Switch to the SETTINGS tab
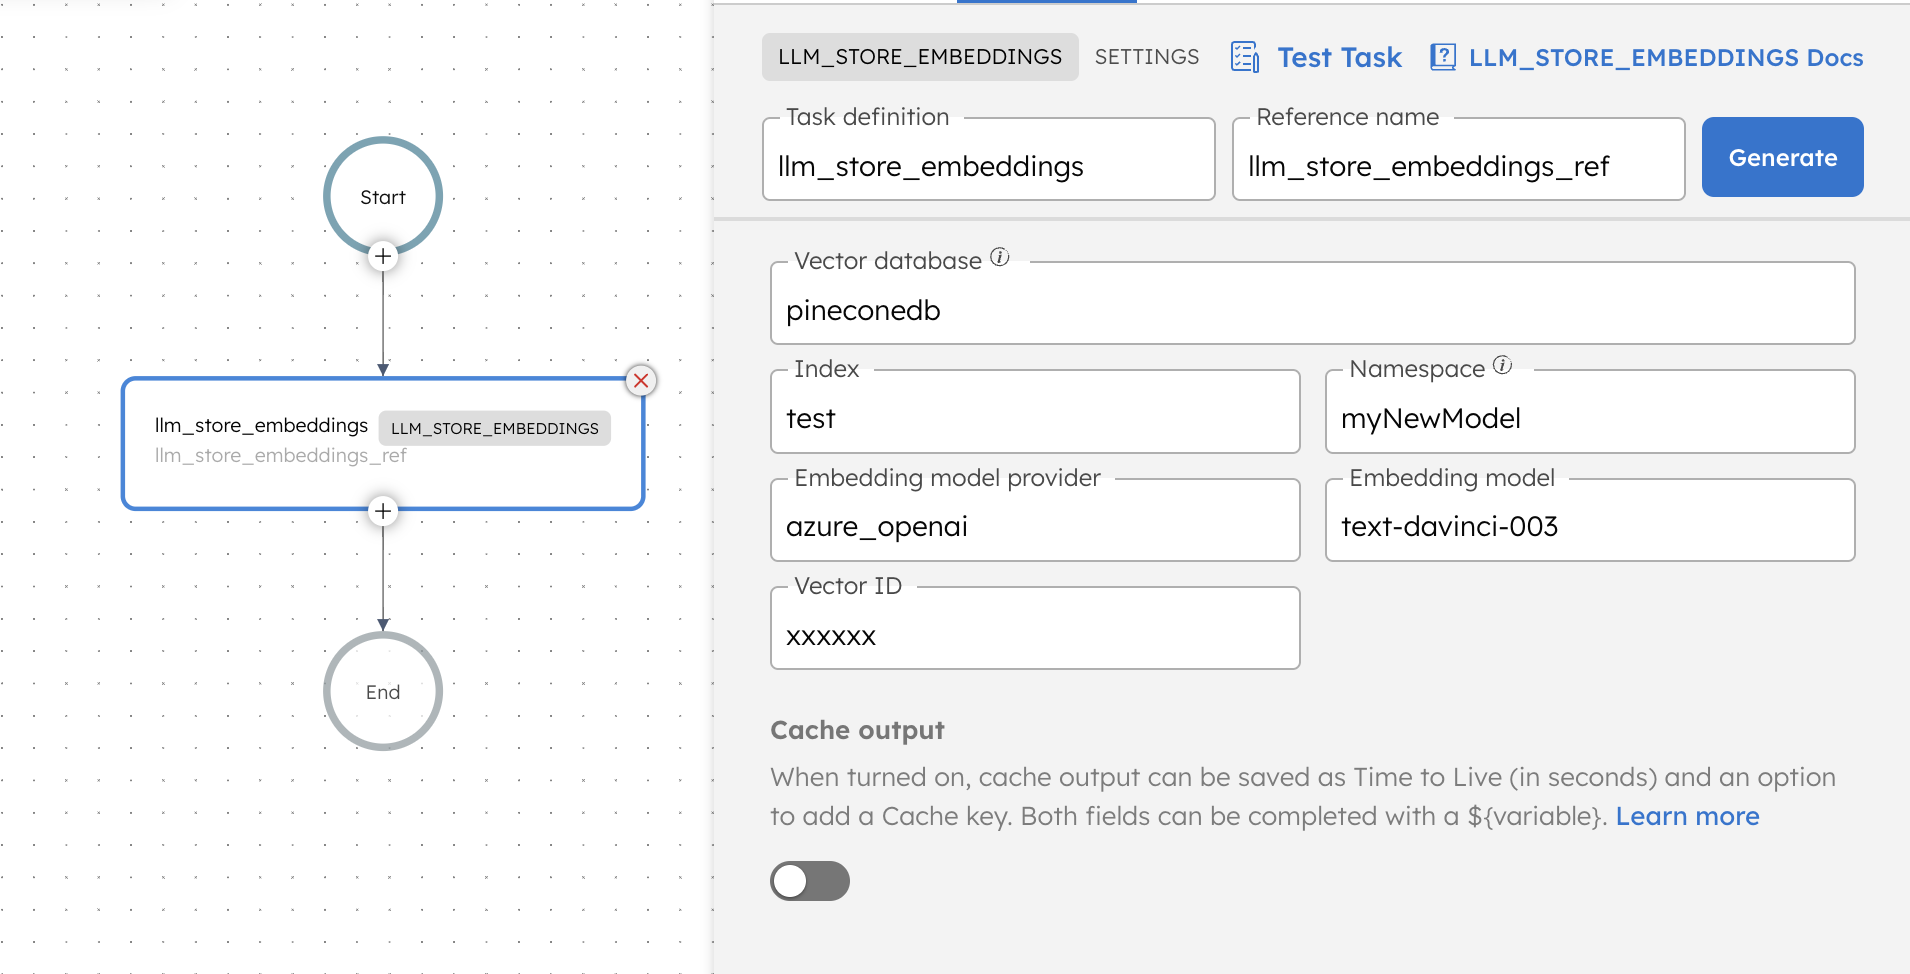Screen dimensions: 1910x974 pyautogui.click(x=1147, y=57)
